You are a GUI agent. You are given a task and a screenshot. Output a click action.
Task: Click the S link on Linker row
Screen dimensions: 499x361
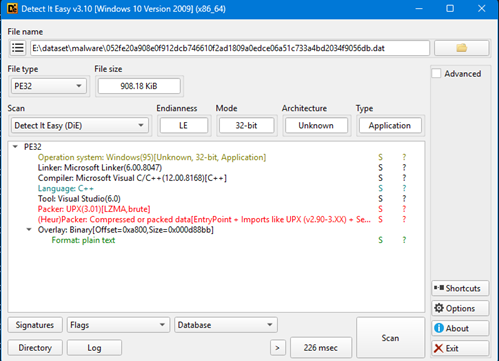click(x=380, y=168)
